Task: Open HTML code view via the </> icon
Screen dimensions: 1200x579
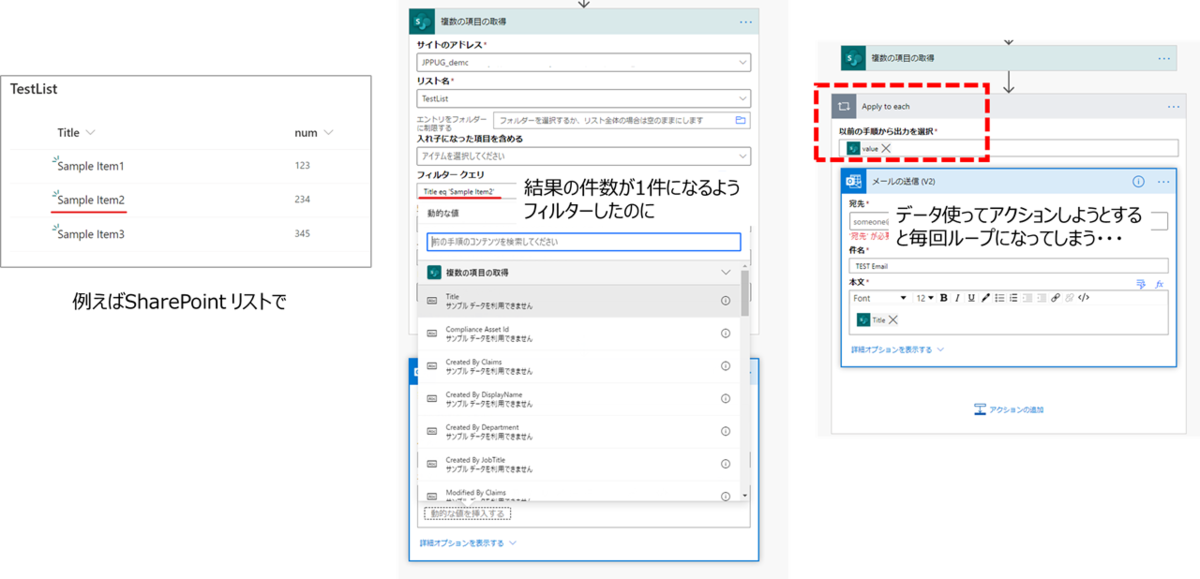Action: tap(1085, 298)
